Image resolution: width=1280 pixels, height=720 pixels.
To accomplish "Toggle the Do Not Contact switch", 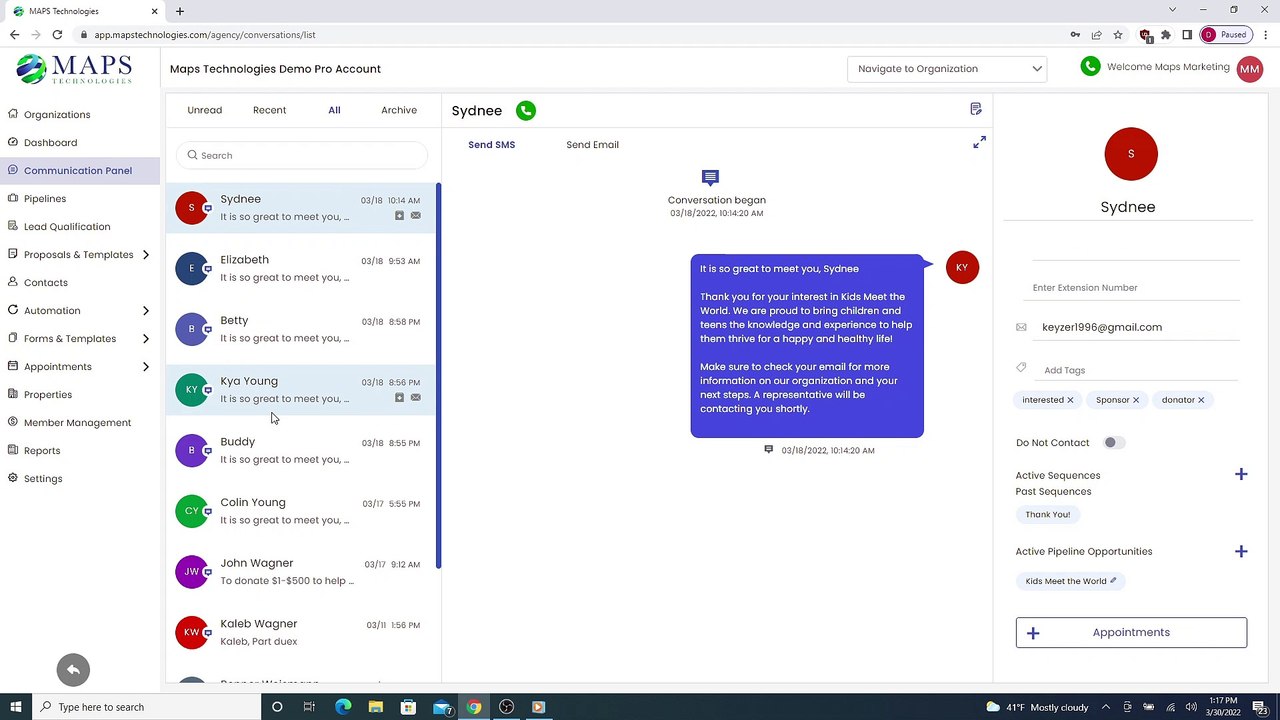I will [x=1112, y=443].
